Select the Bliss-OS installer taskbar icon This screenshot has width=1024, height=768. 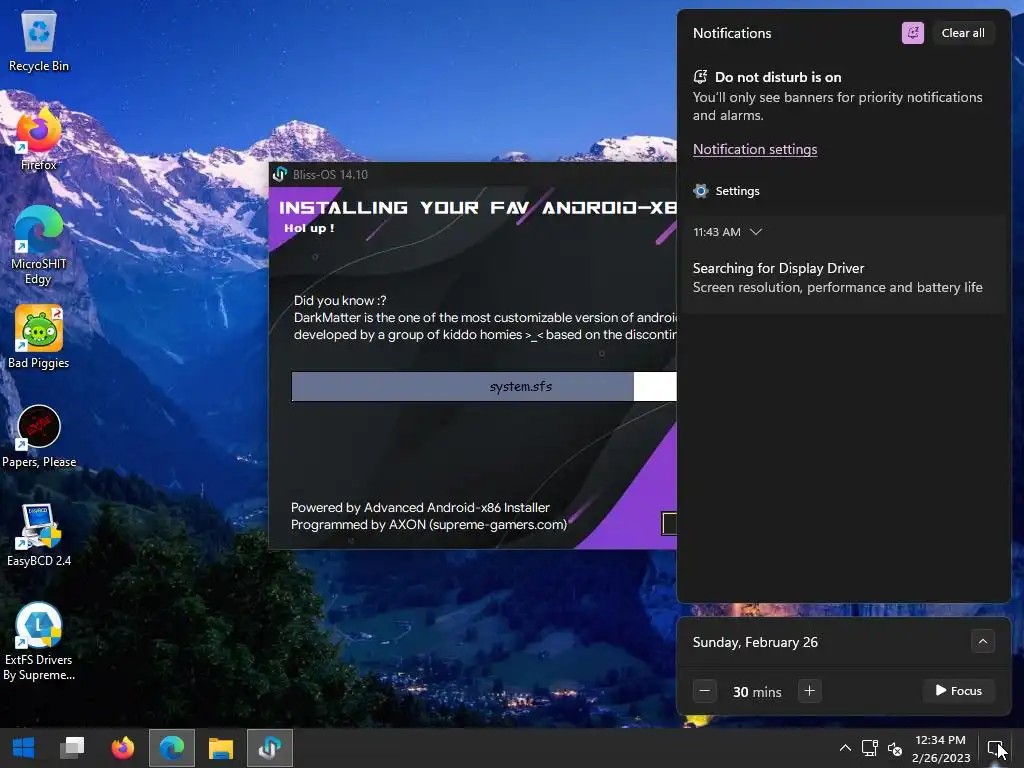coord(270,748)
